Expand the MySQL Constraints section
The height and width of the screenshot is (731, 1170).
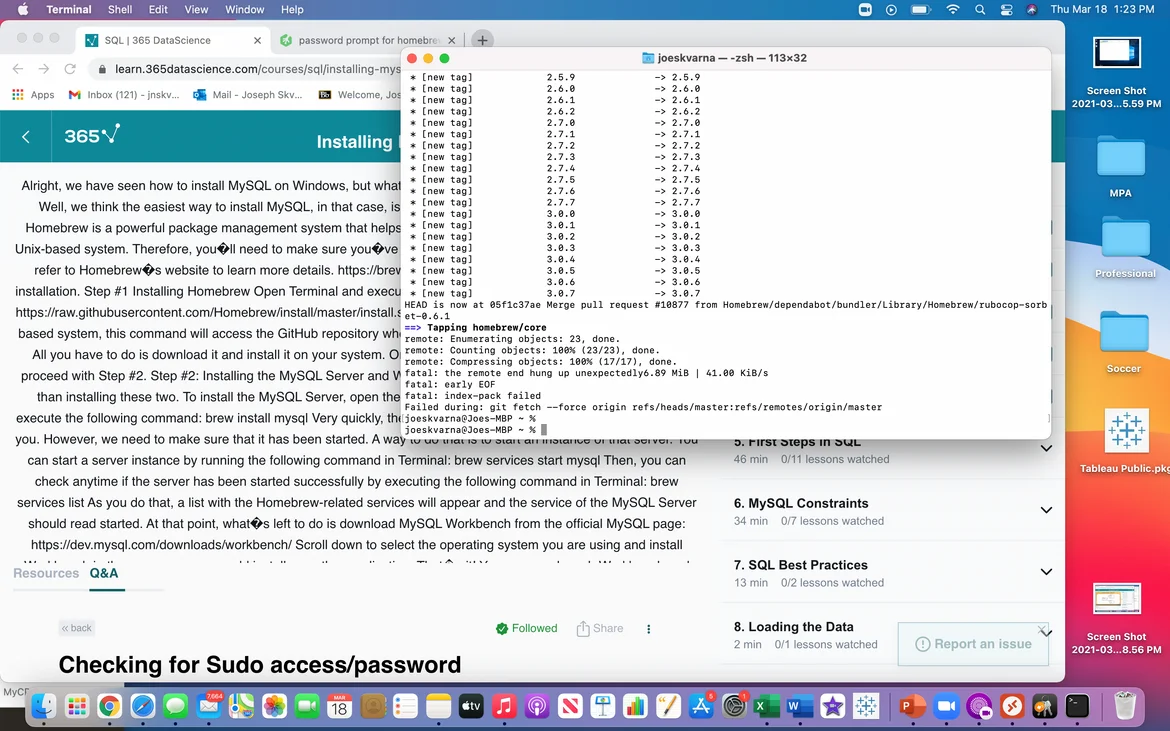coord(1046,510)
